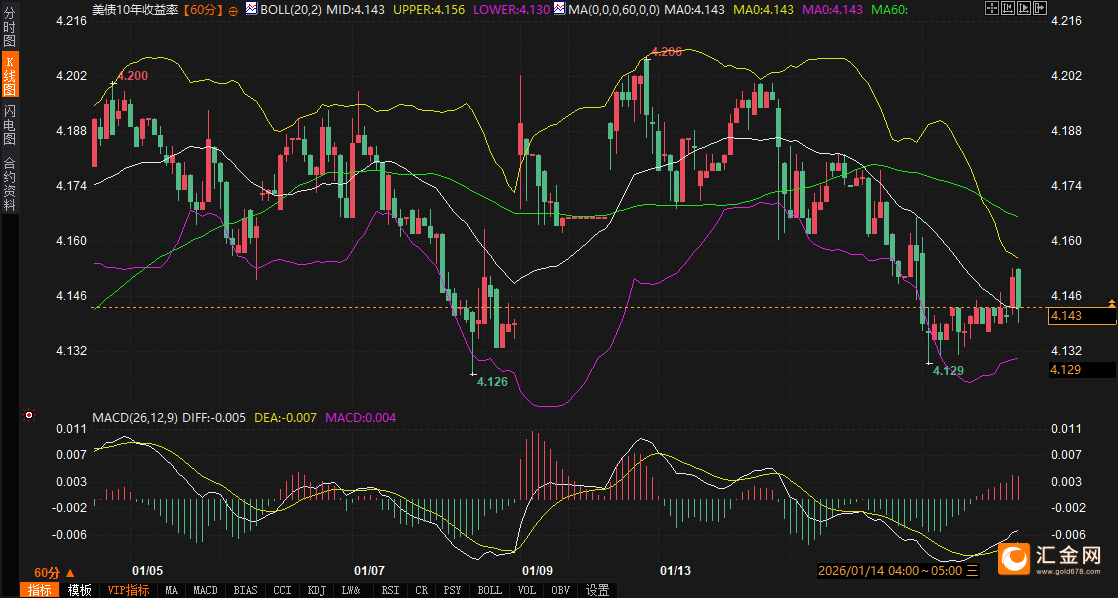This screenshot has width=1118, height=598.
Task: Expand the 合约资料 panel in sidebar
Action: 10,183
